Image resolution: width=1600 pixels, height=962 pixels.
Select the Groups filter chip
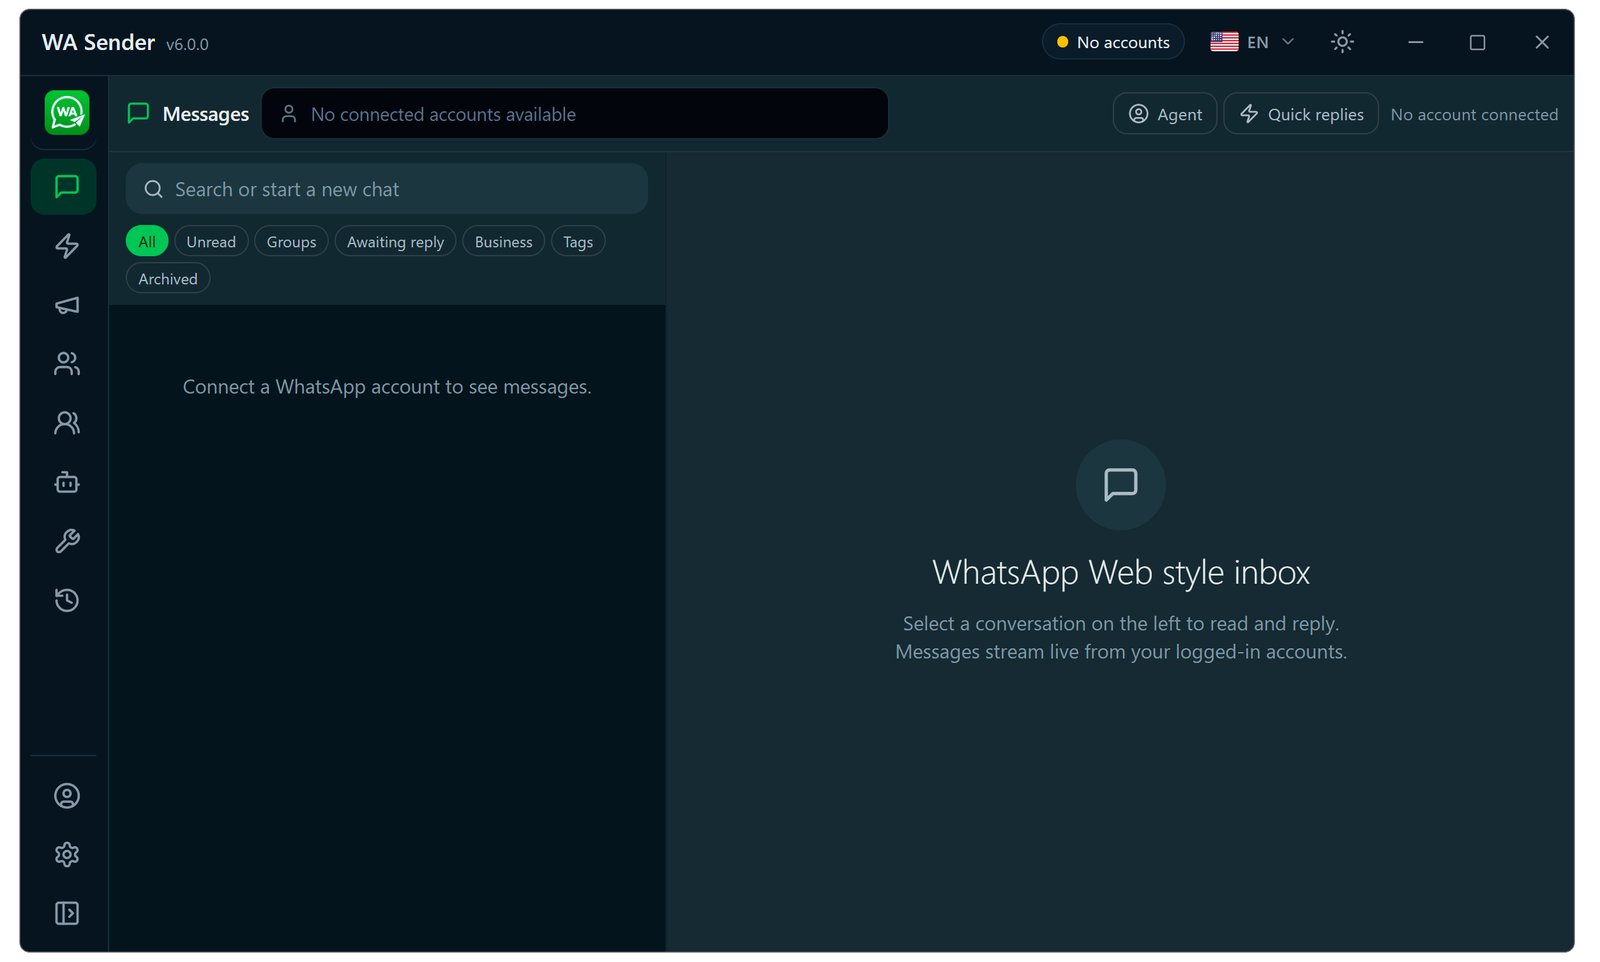coord(291,242)
